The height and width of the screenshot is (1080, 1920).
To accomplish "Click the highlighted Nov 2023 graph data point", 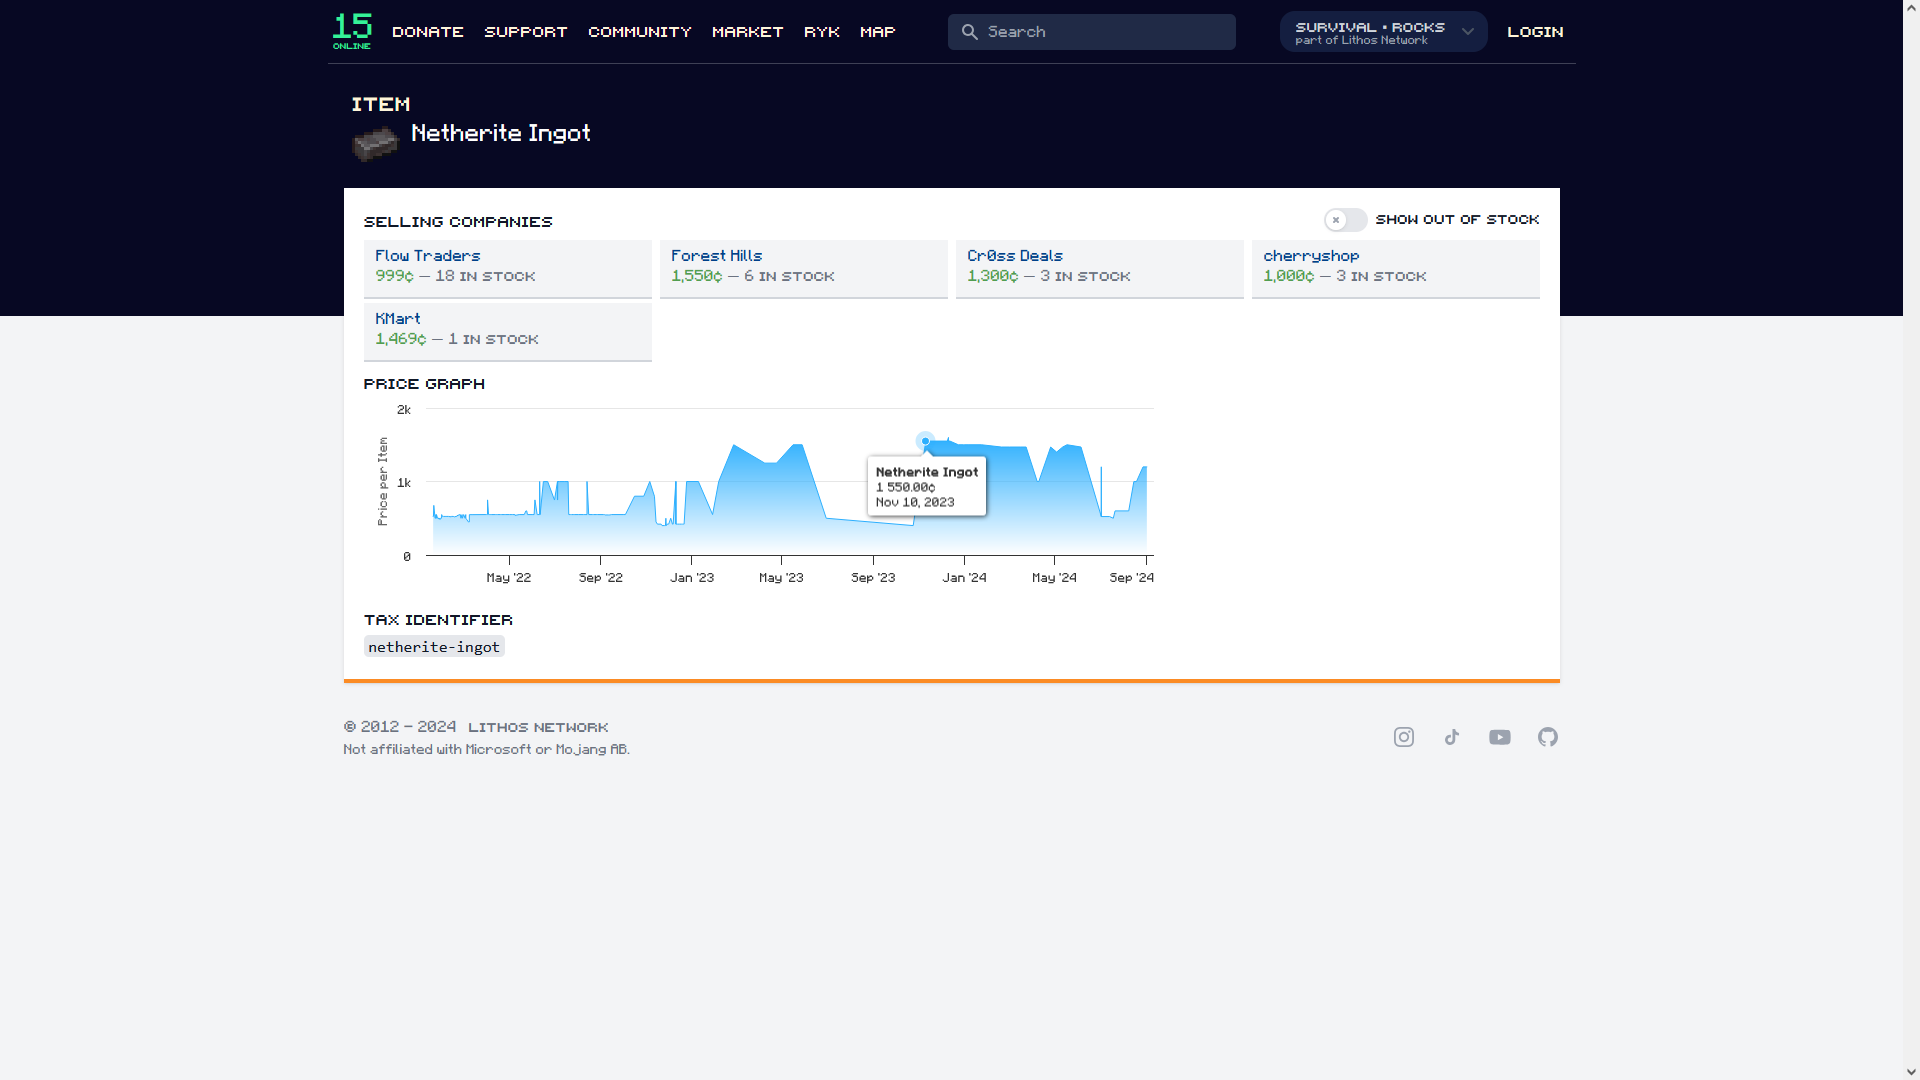I will click(x=925, y=441).
